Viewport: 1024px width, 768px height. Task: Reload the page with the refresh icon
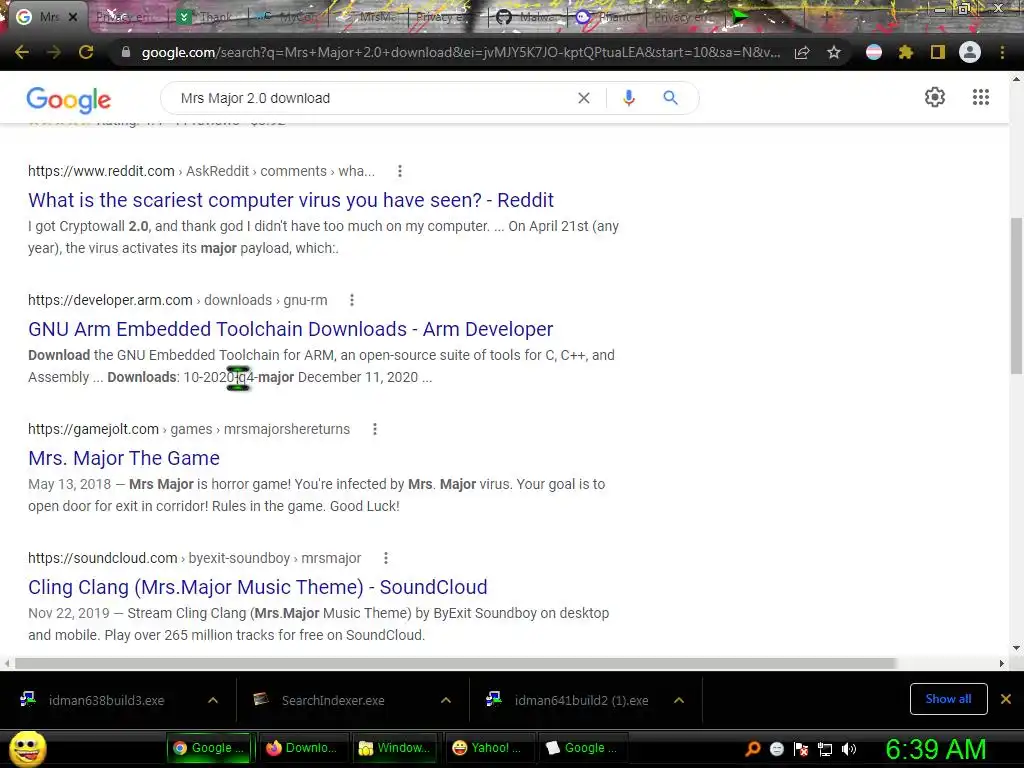[86, 52]
